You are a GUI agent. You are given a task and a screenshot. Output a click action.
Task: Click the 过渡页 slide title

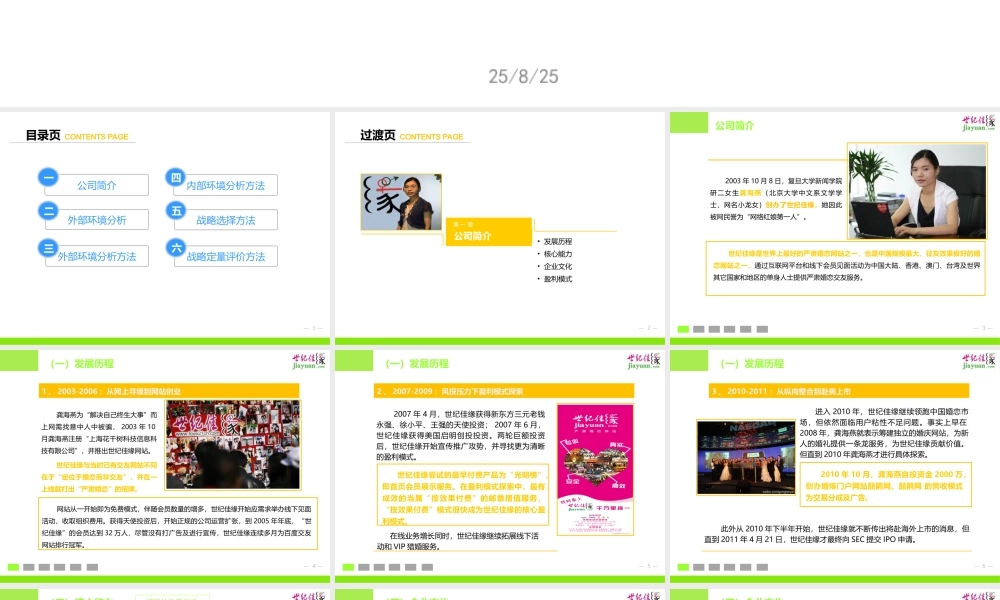378,135
